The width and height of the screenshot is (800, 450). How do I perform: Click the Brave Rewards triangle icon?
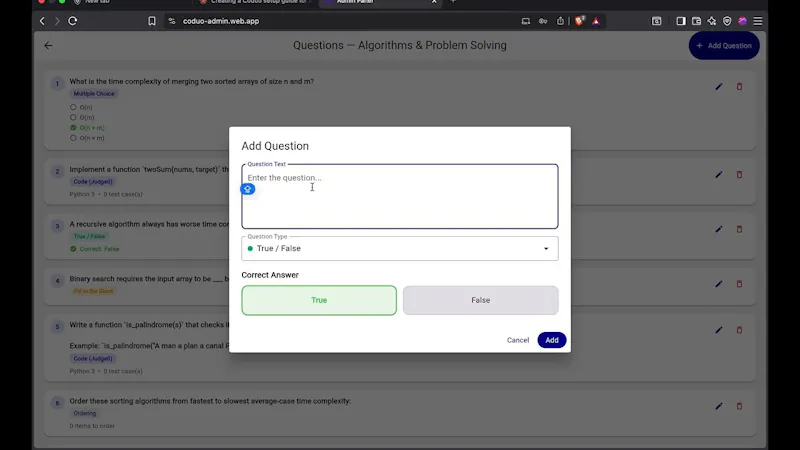(596, 21)
